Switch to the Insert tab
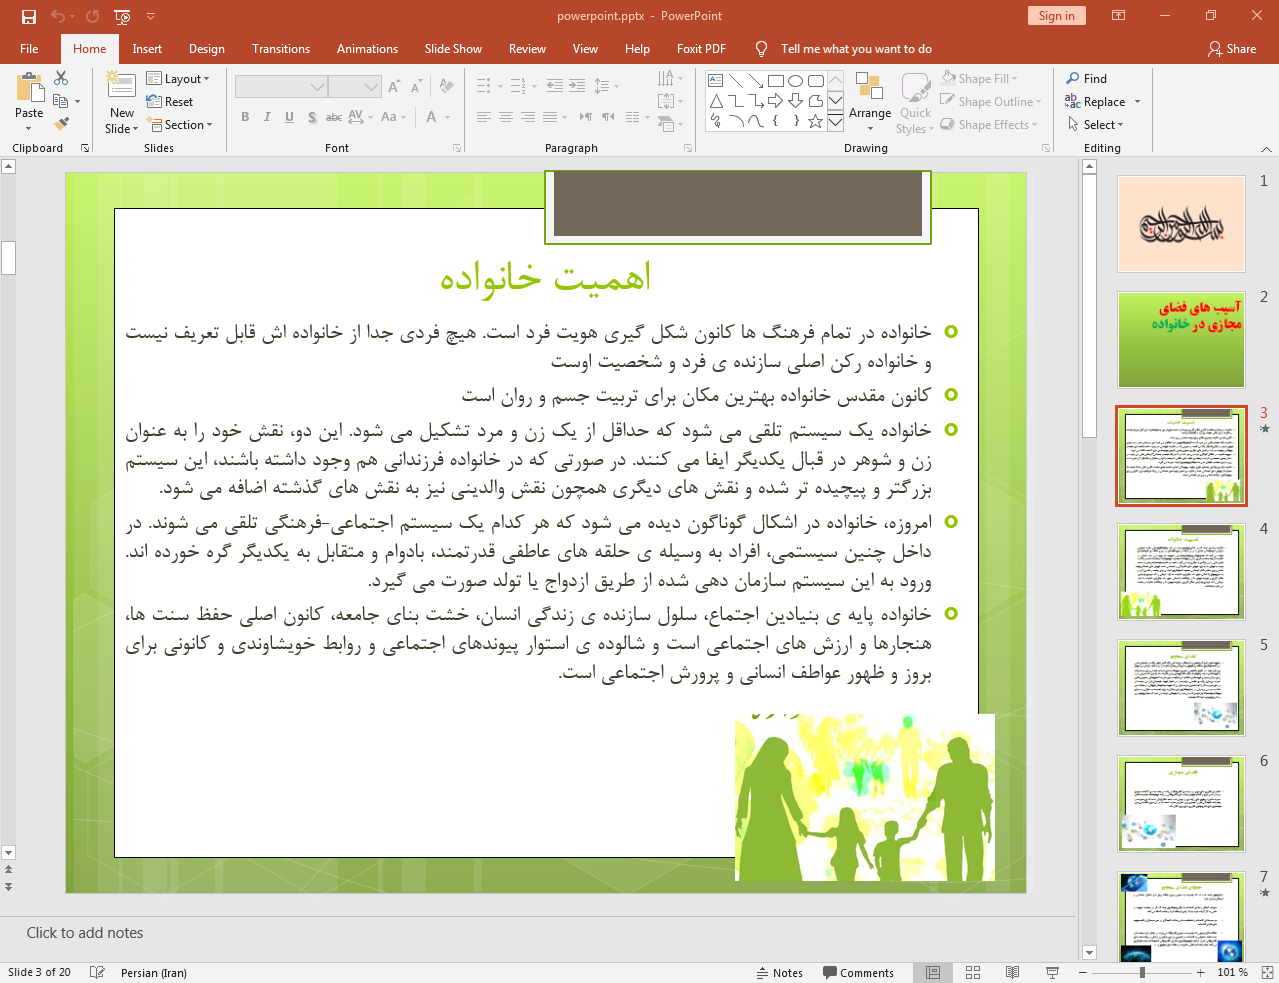Viewport: 1279px width, 983px height. [147, 49]
